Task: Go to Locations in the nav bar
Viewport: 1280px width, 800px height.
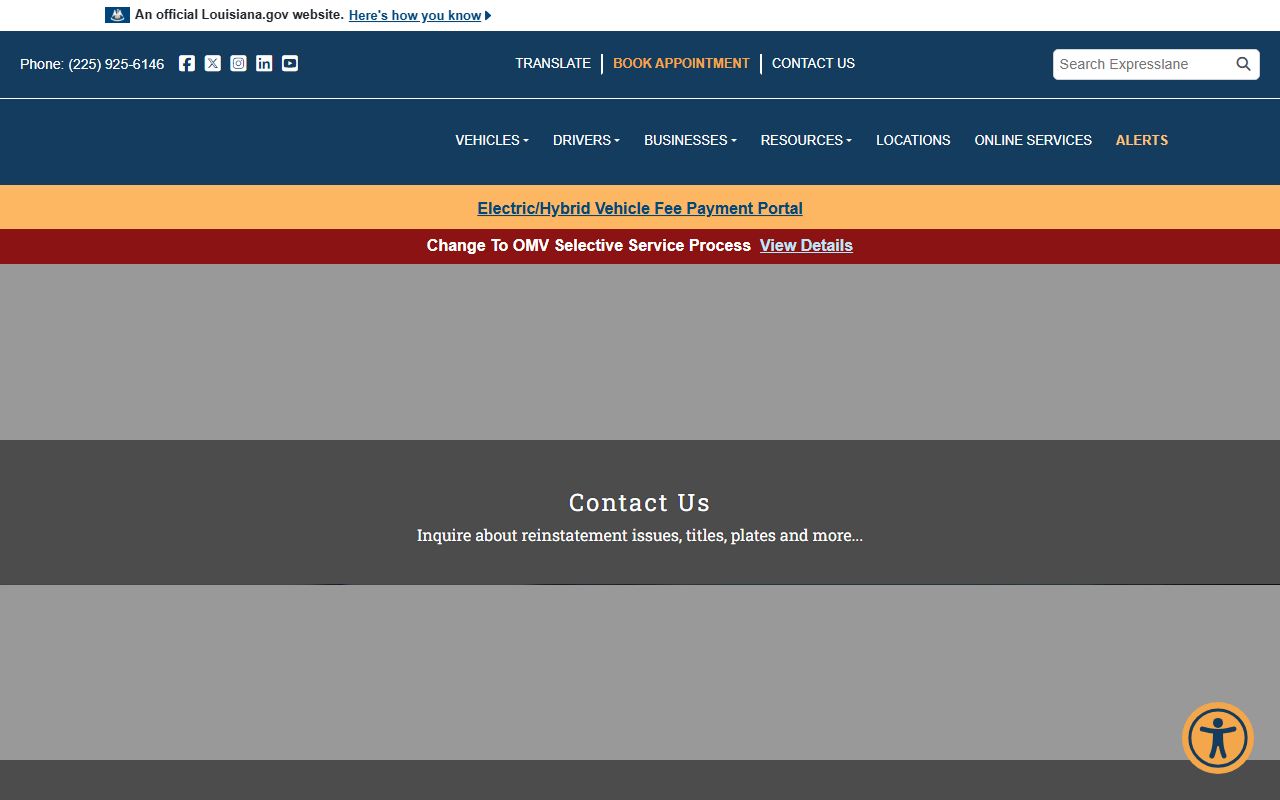Action: tap(913, 140)
